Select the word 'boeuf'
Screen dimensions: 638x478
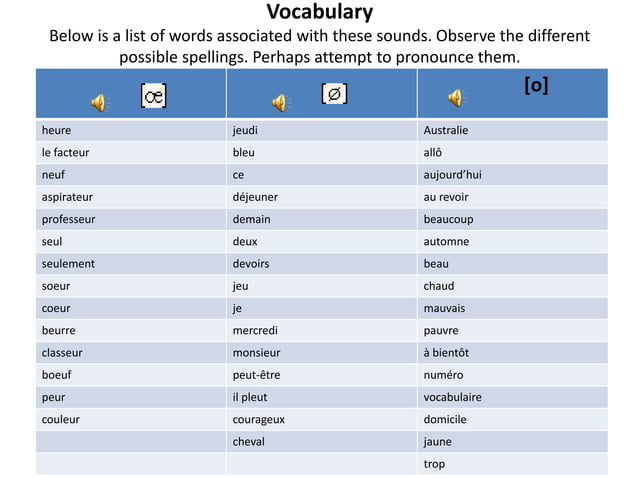tap(56, 375)
